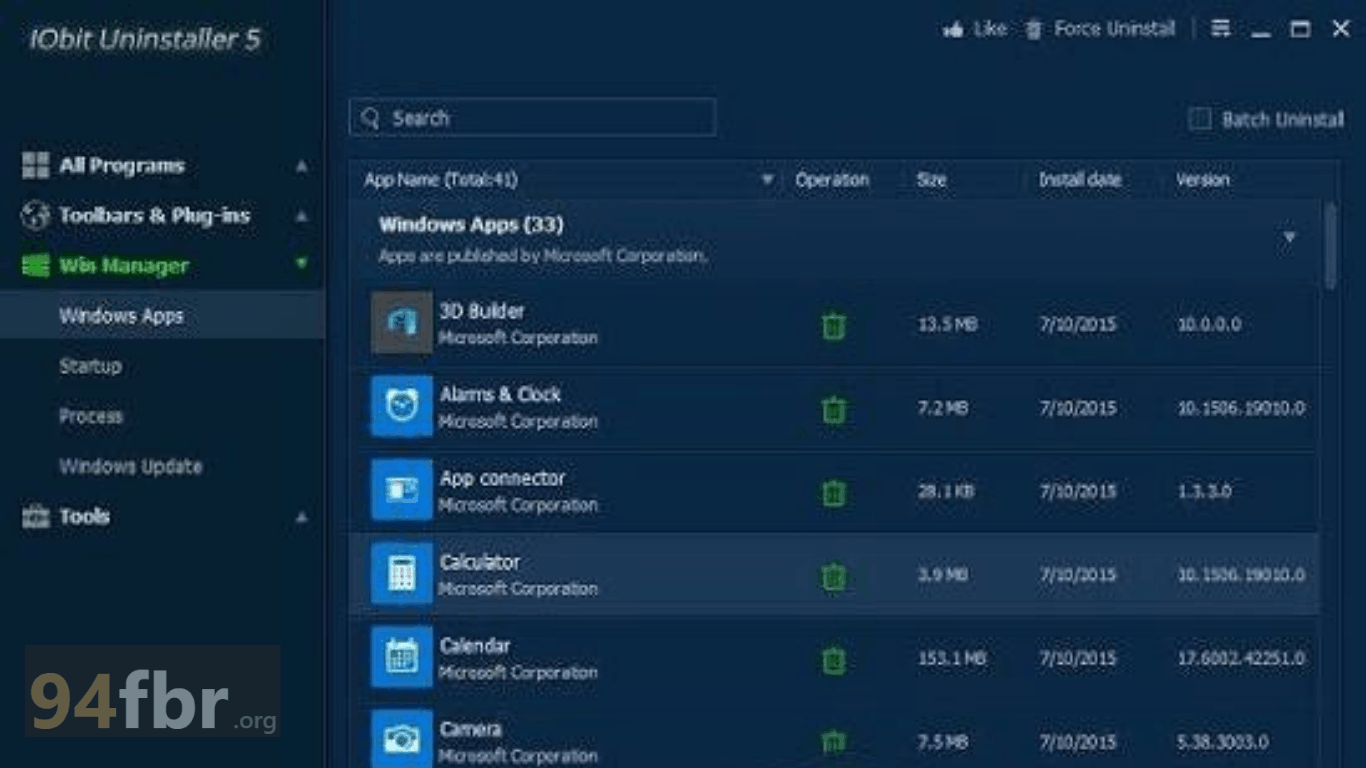Uninstall Calendar with its trash icon
This screenshot has width=1366, height=768.
(x=833, y=659)
